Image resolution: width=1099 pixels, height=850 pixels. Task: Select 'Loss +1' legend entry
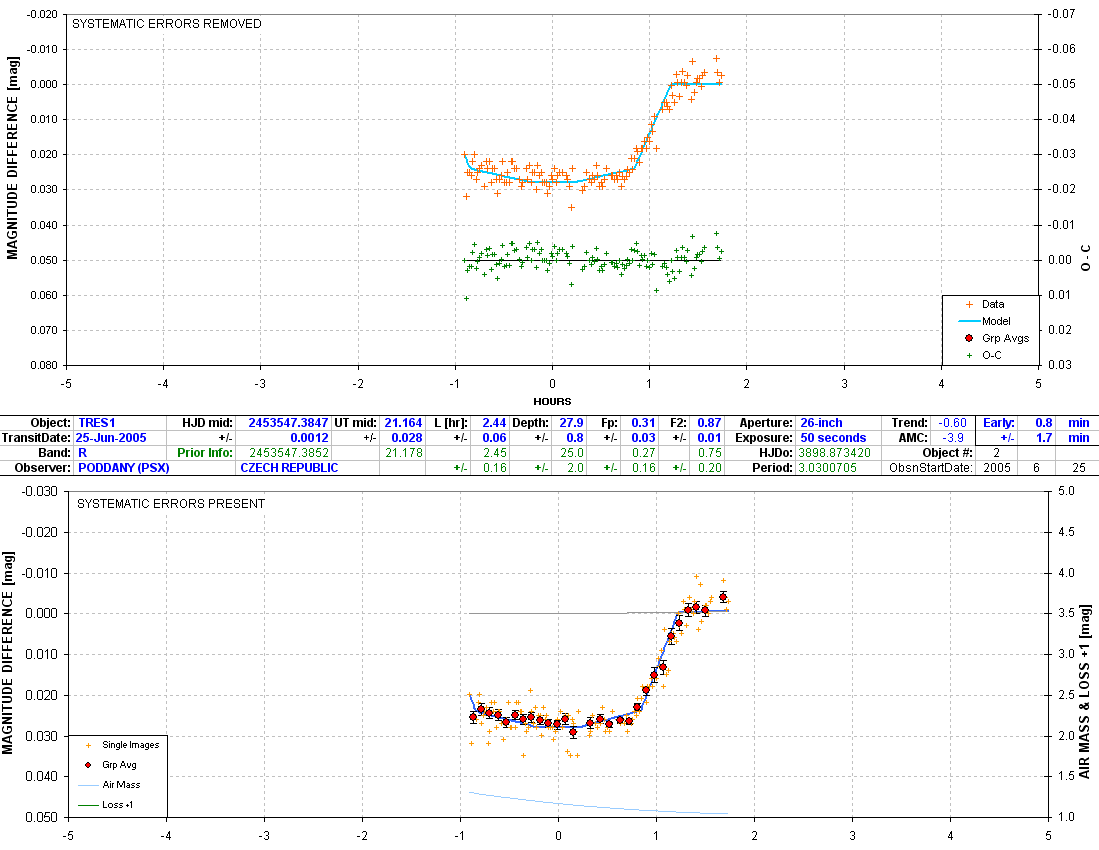pos(118,804)
